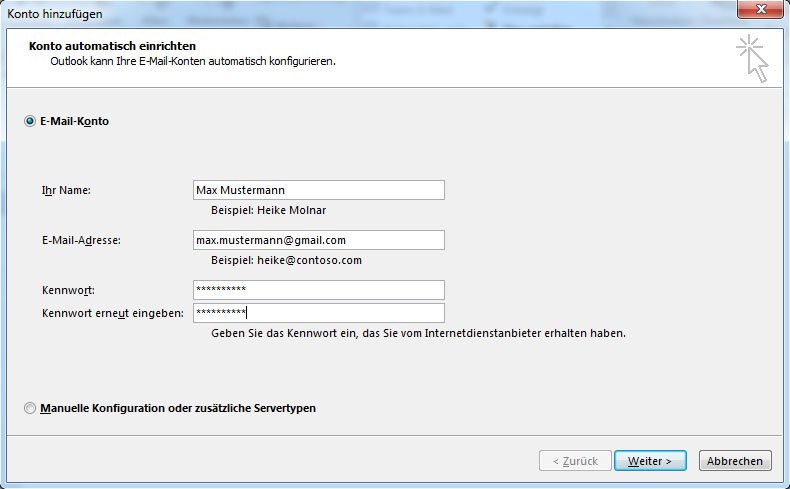Click the 'E-Mail-Adresse:' label
Screen dimensions: 790x489
tap(81, 240)
